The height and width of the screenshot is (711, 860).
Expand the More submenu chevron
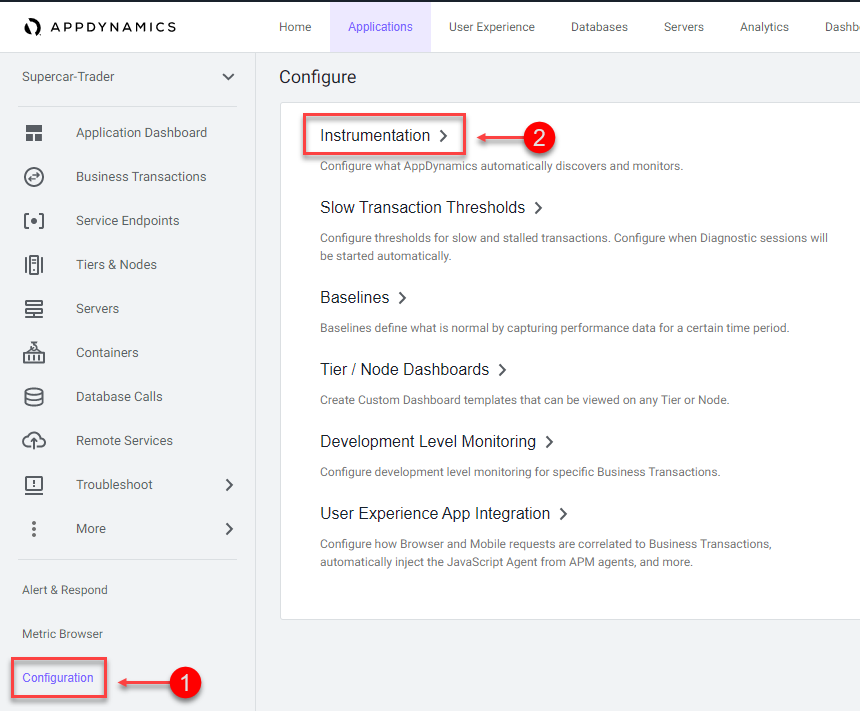point(229,529)
